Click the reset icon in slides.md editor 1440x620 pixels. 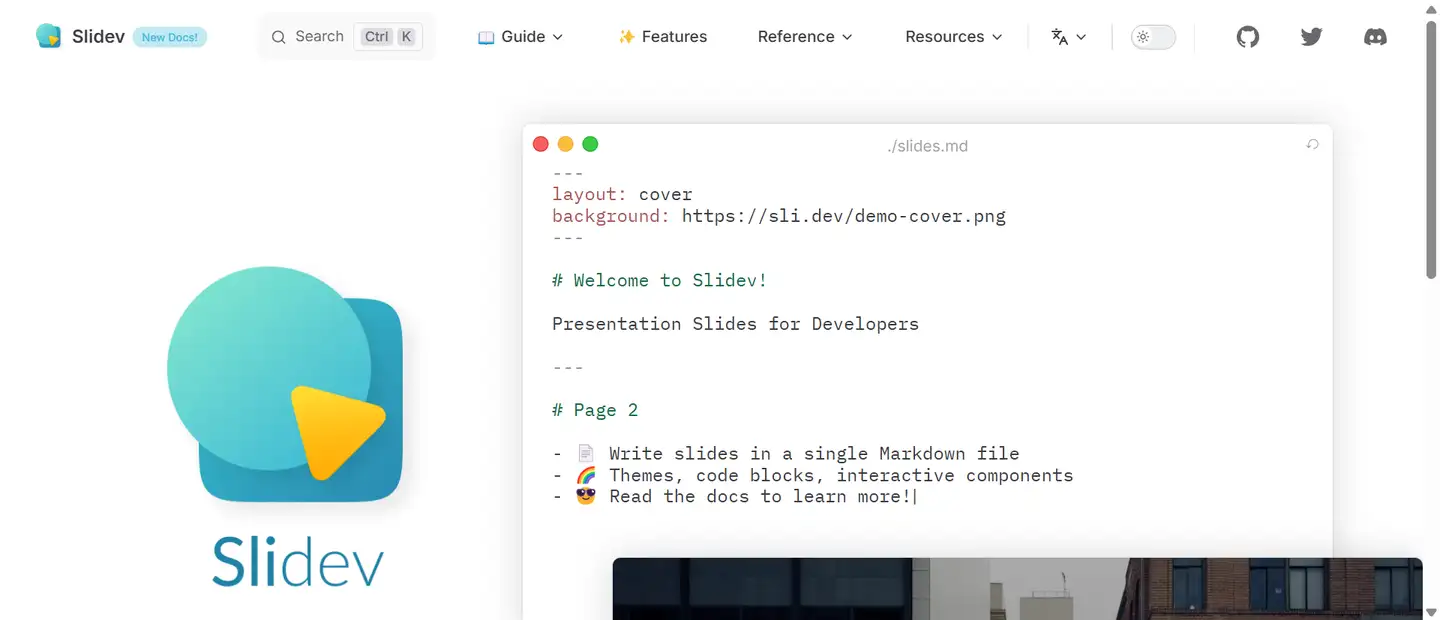[1313, 145]
